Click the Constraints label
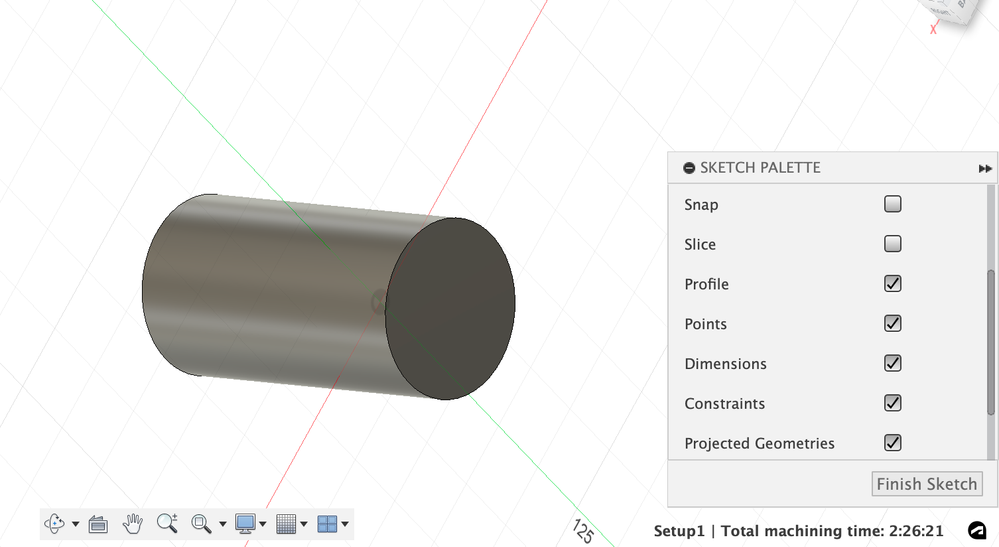 coord(724,404)
